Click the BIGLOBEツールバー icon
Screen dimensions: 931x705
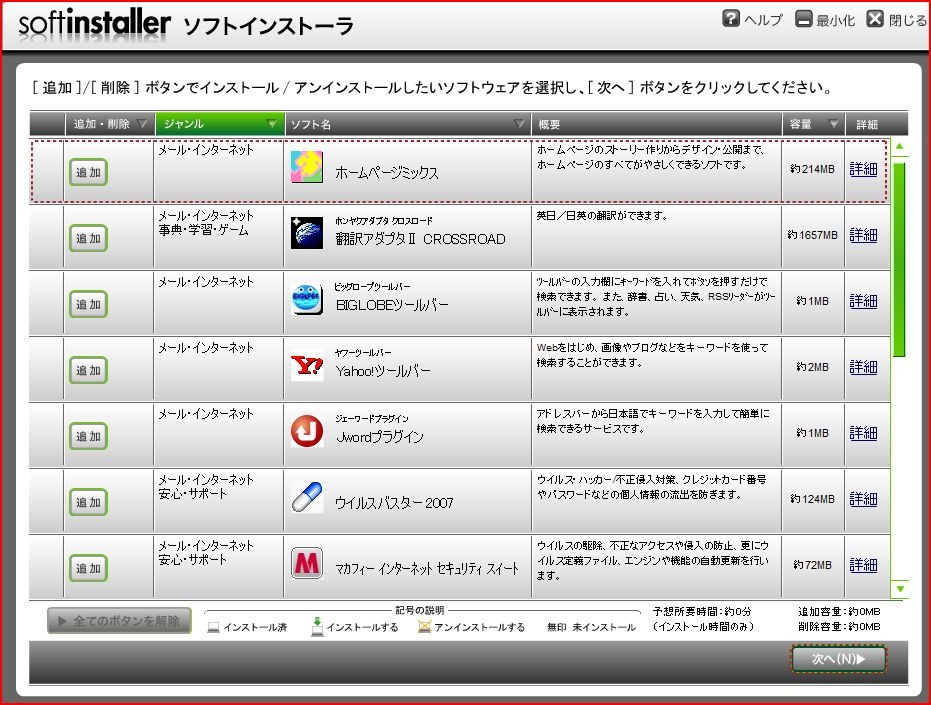tap(307, 299)
